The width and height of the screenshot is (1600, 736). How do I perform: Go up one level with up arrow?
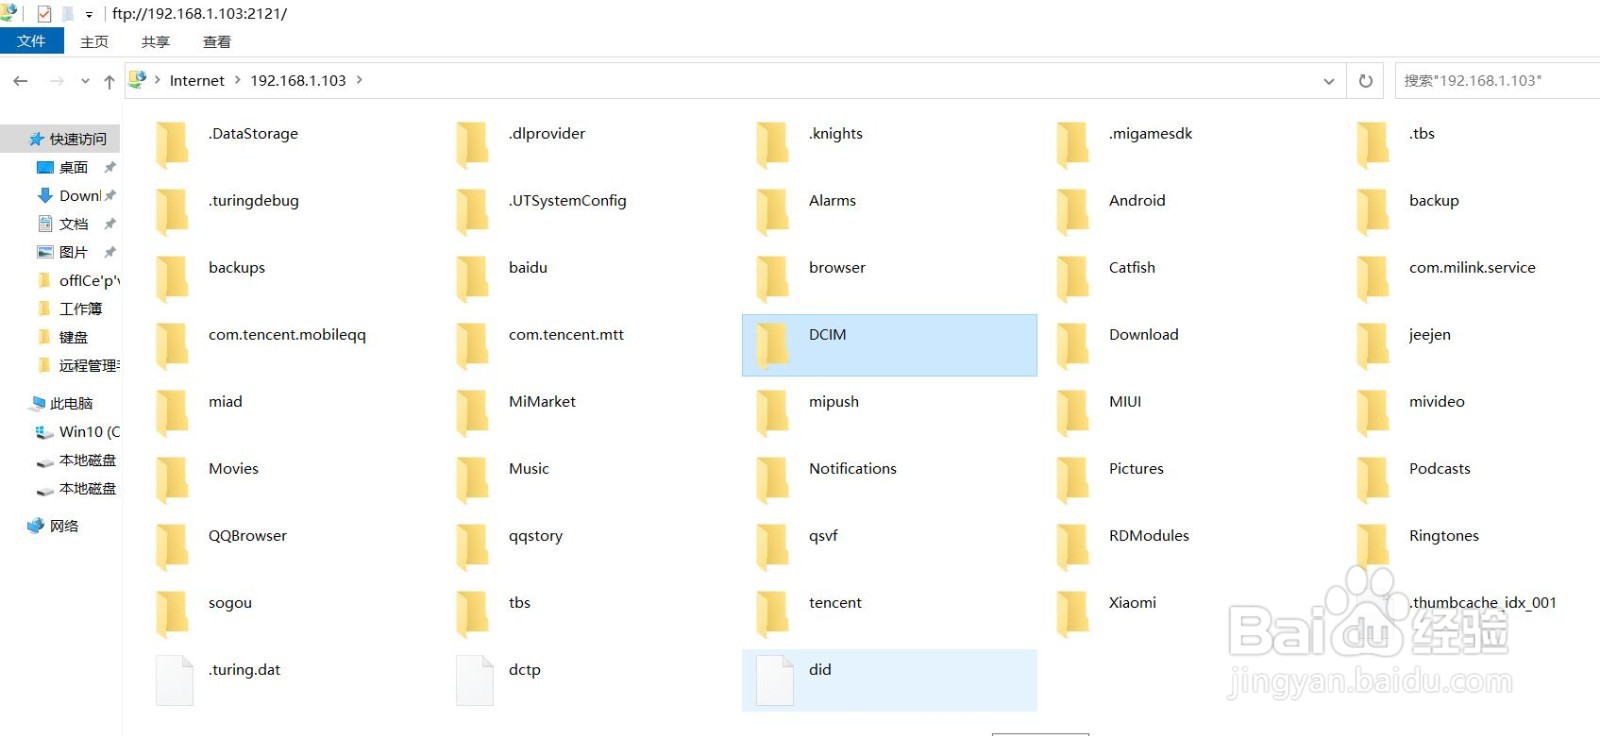click(x=109, y=81)
